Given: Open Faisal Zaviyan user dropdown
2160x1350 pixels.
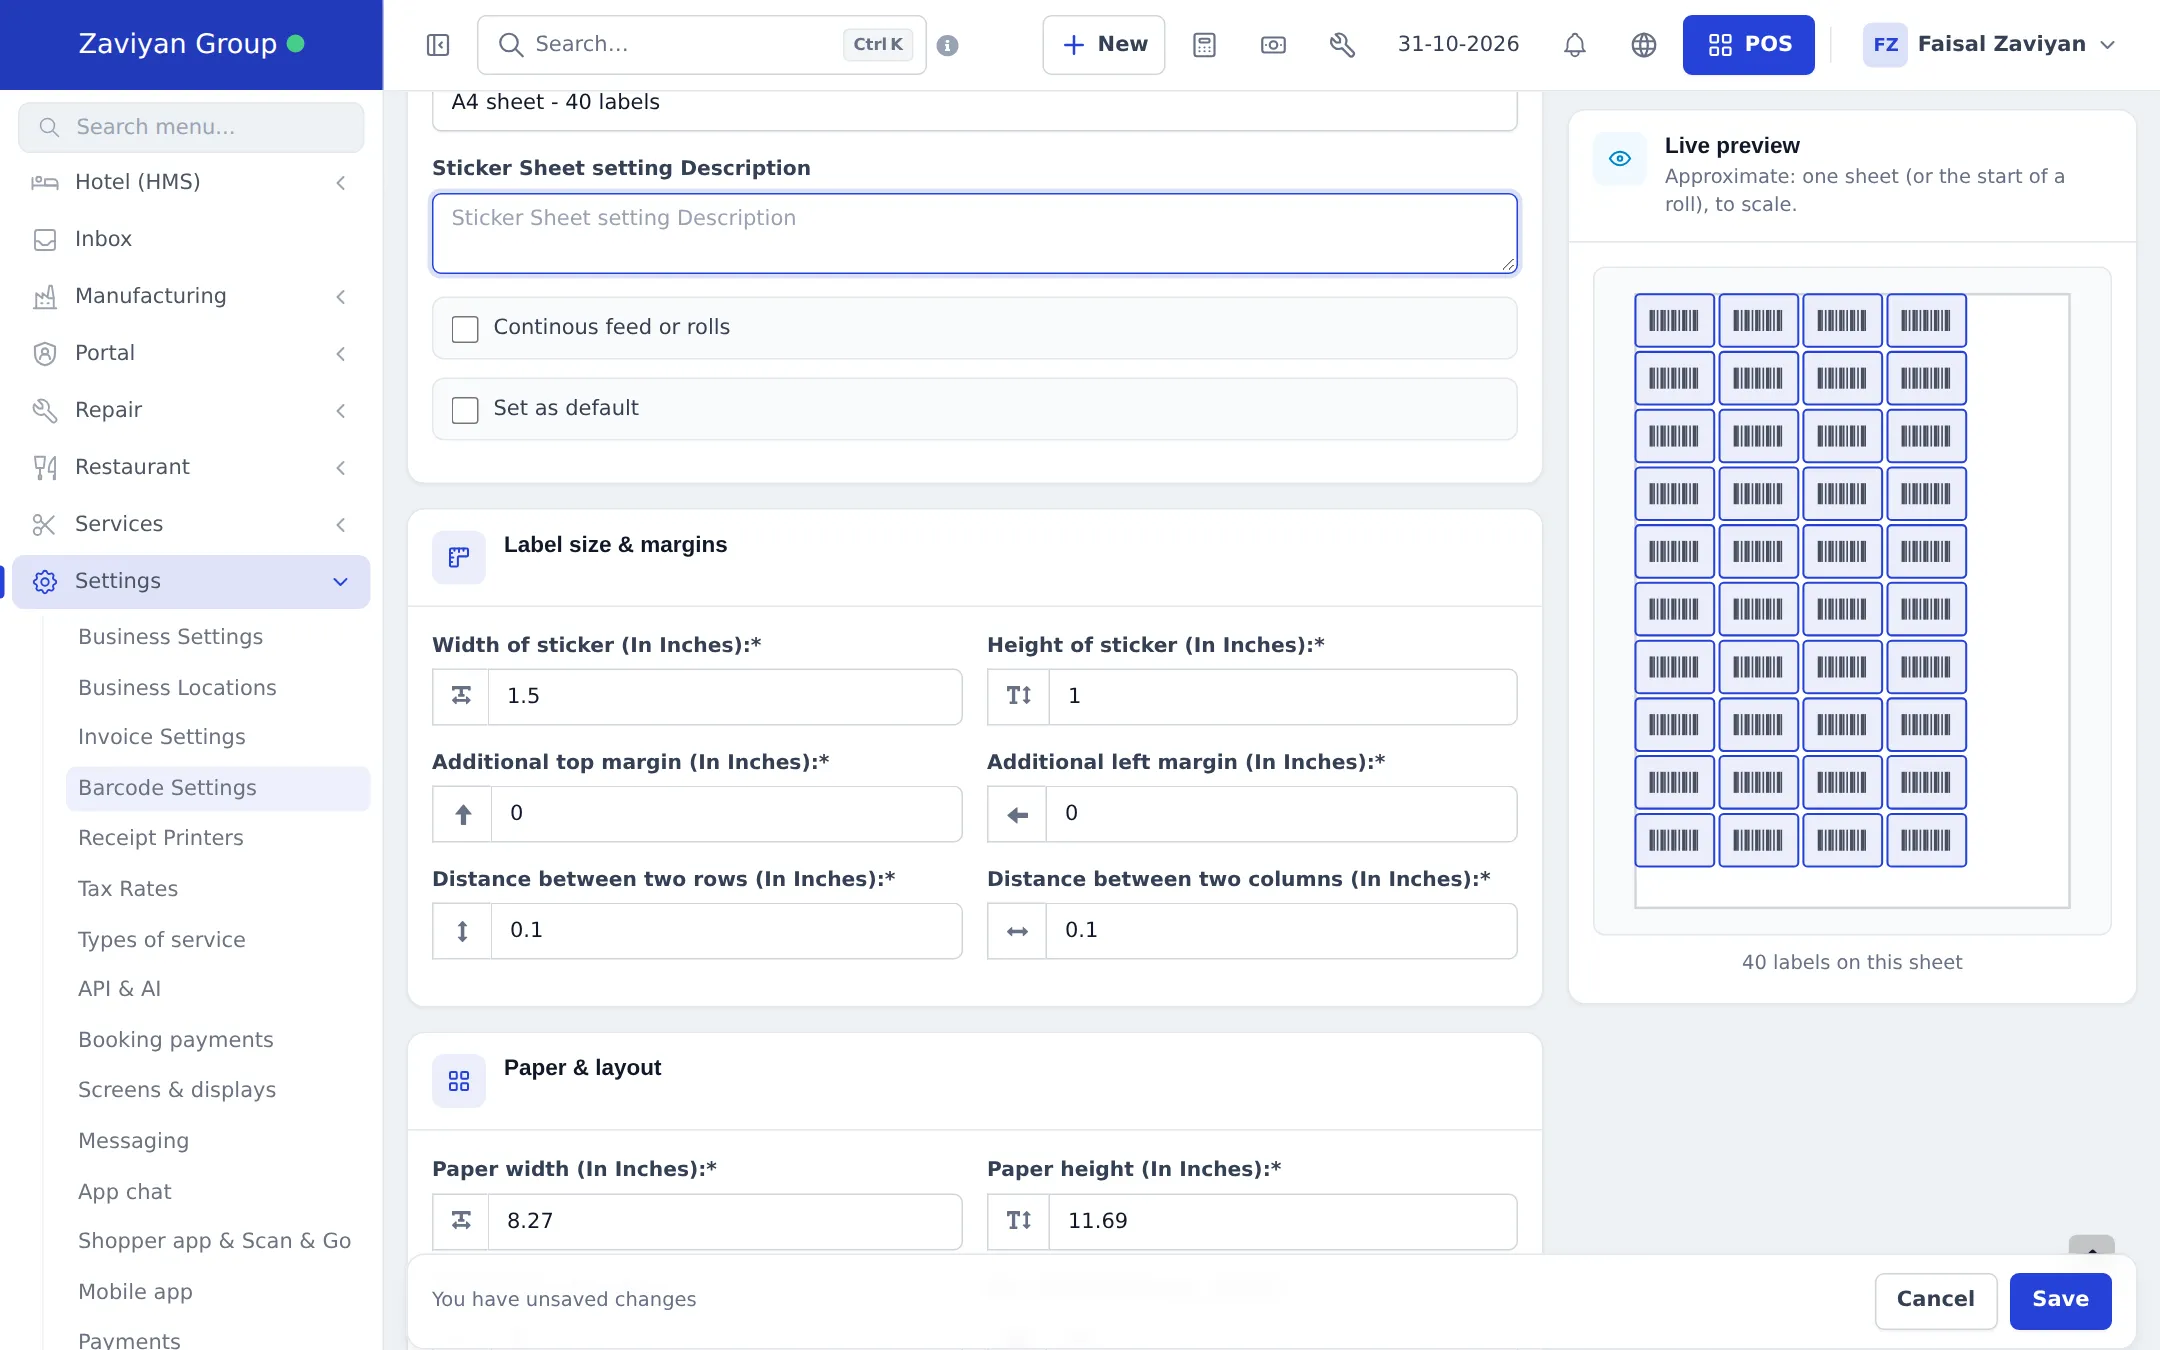Looking at the screenshot, I should tap(1989, 45).
